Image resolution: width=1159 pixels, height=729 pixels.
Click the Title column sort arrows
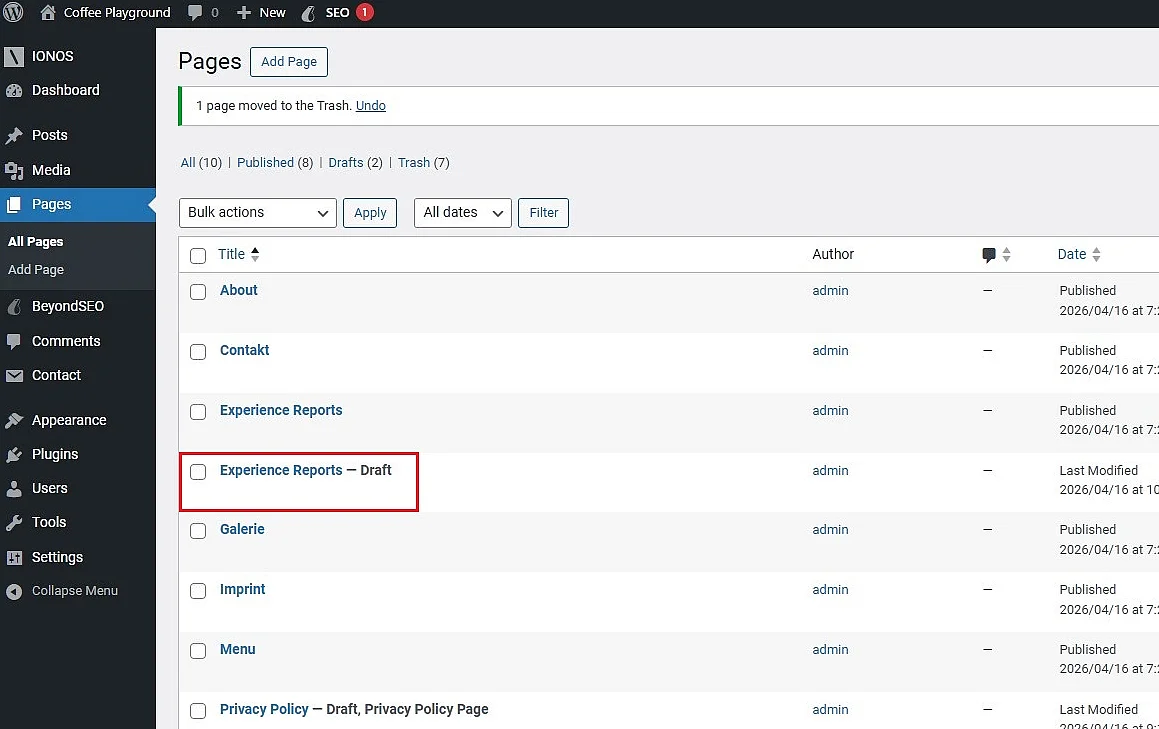pyautogui.click(x=255, y=254)
